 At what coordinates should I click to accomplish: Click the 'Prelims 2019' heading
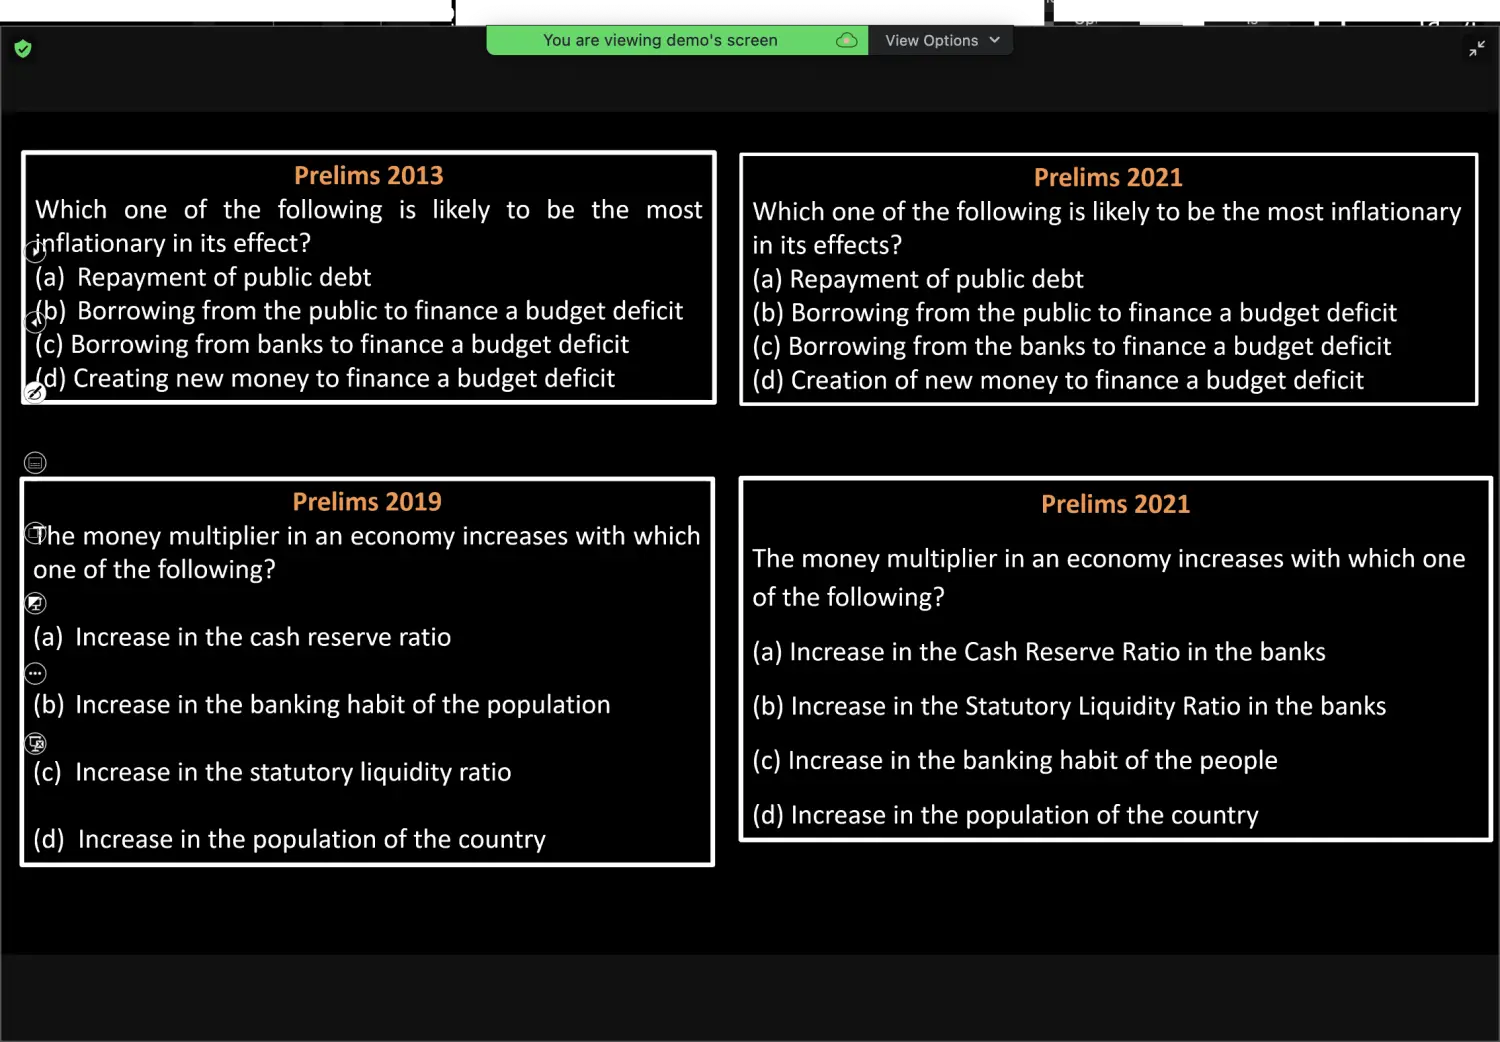point(367,502)
